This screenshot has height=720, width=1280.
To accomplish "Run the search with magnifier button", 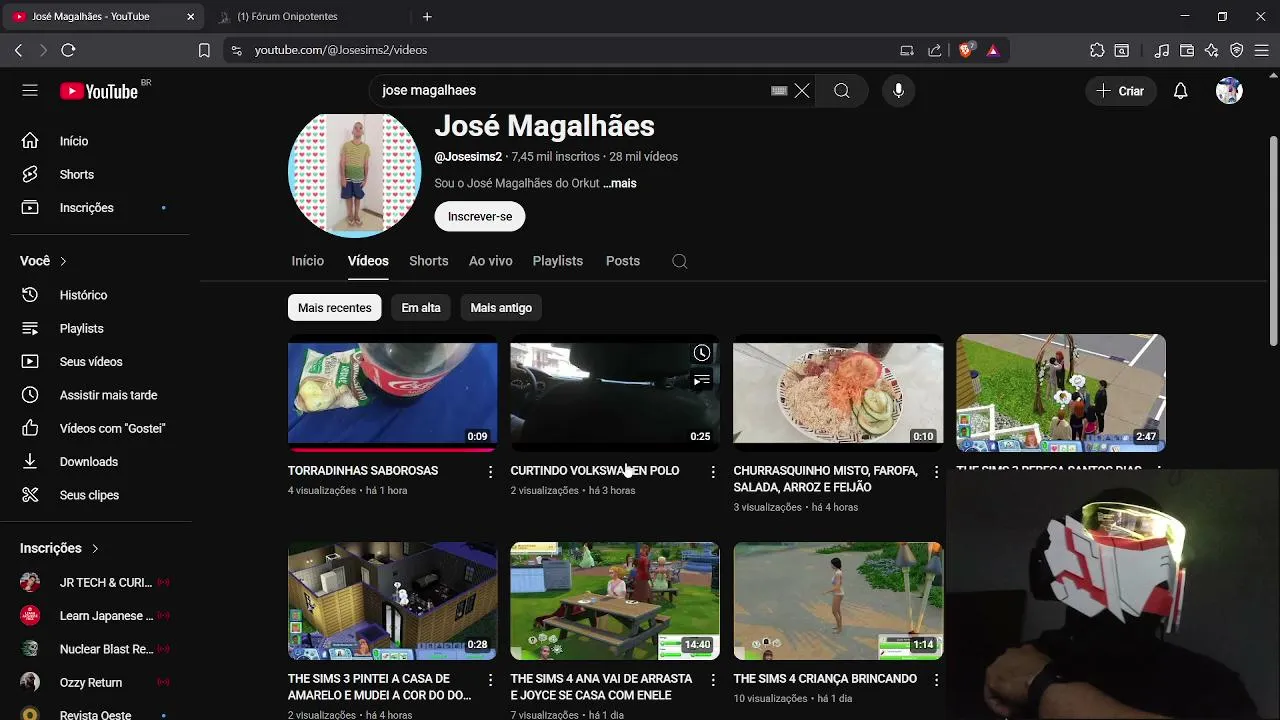I will tap(842, 91).
